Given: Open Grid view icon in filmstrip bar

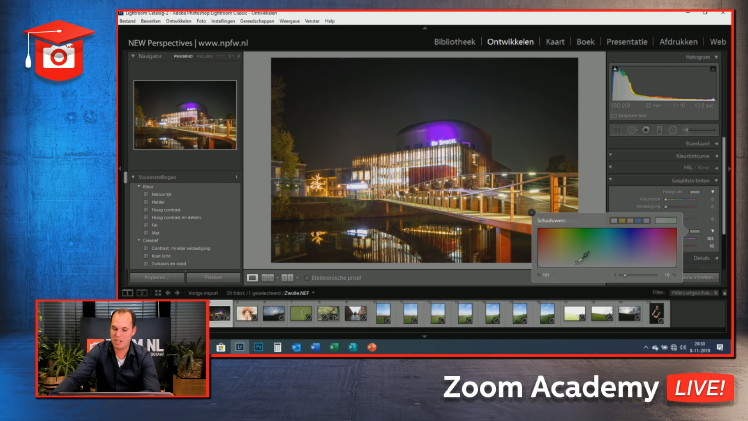Looking at the screenshot, I should pyautogui.click(x=158, y=293).
